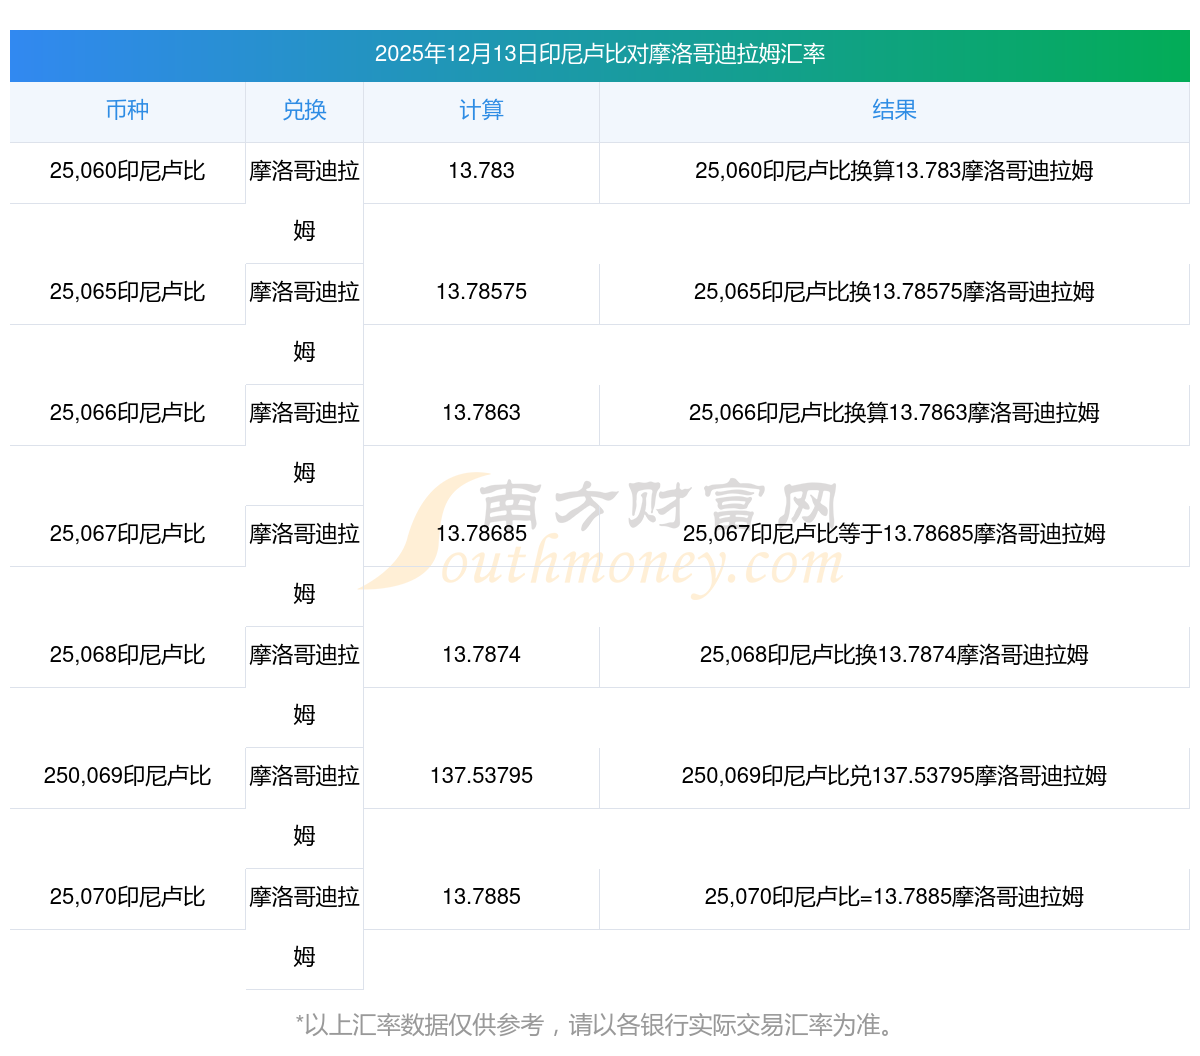Select the 兑换 column header
The height and width of the screenshot is (1056, 1200).
click(304, 111)
